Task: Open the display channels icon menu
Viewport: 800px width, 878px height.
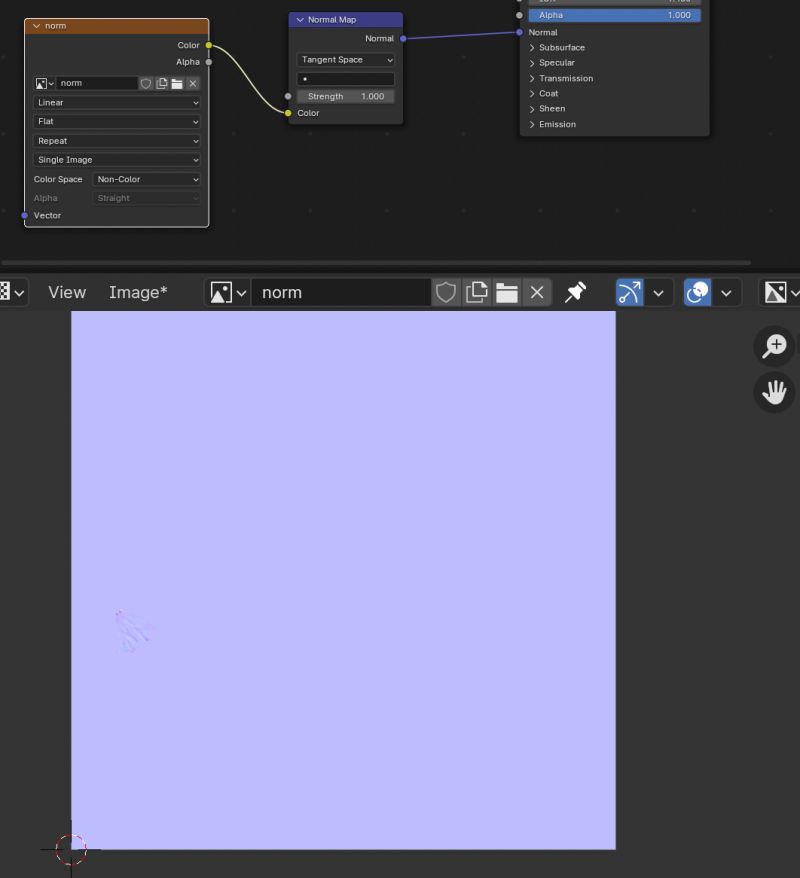Action: (778, 292)
